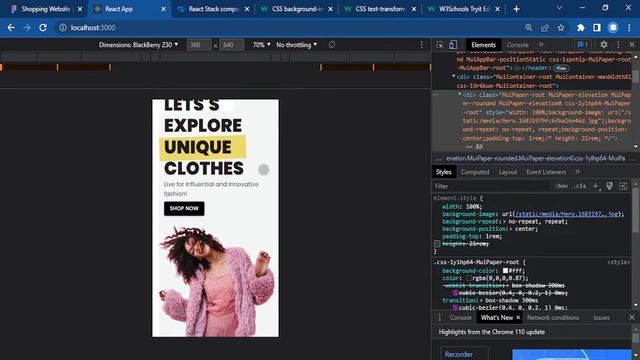
Task: Go back in browser history
Action: point(11,27)
